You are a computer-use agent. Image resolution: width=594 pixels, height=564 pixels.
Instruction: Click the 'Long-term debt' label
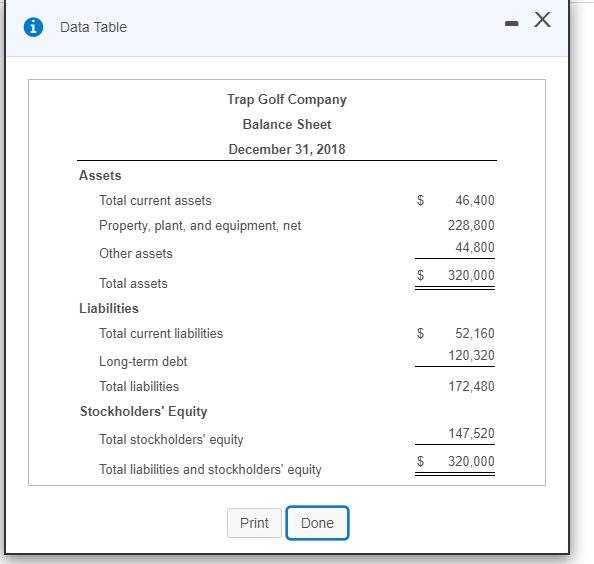(143, 361)
